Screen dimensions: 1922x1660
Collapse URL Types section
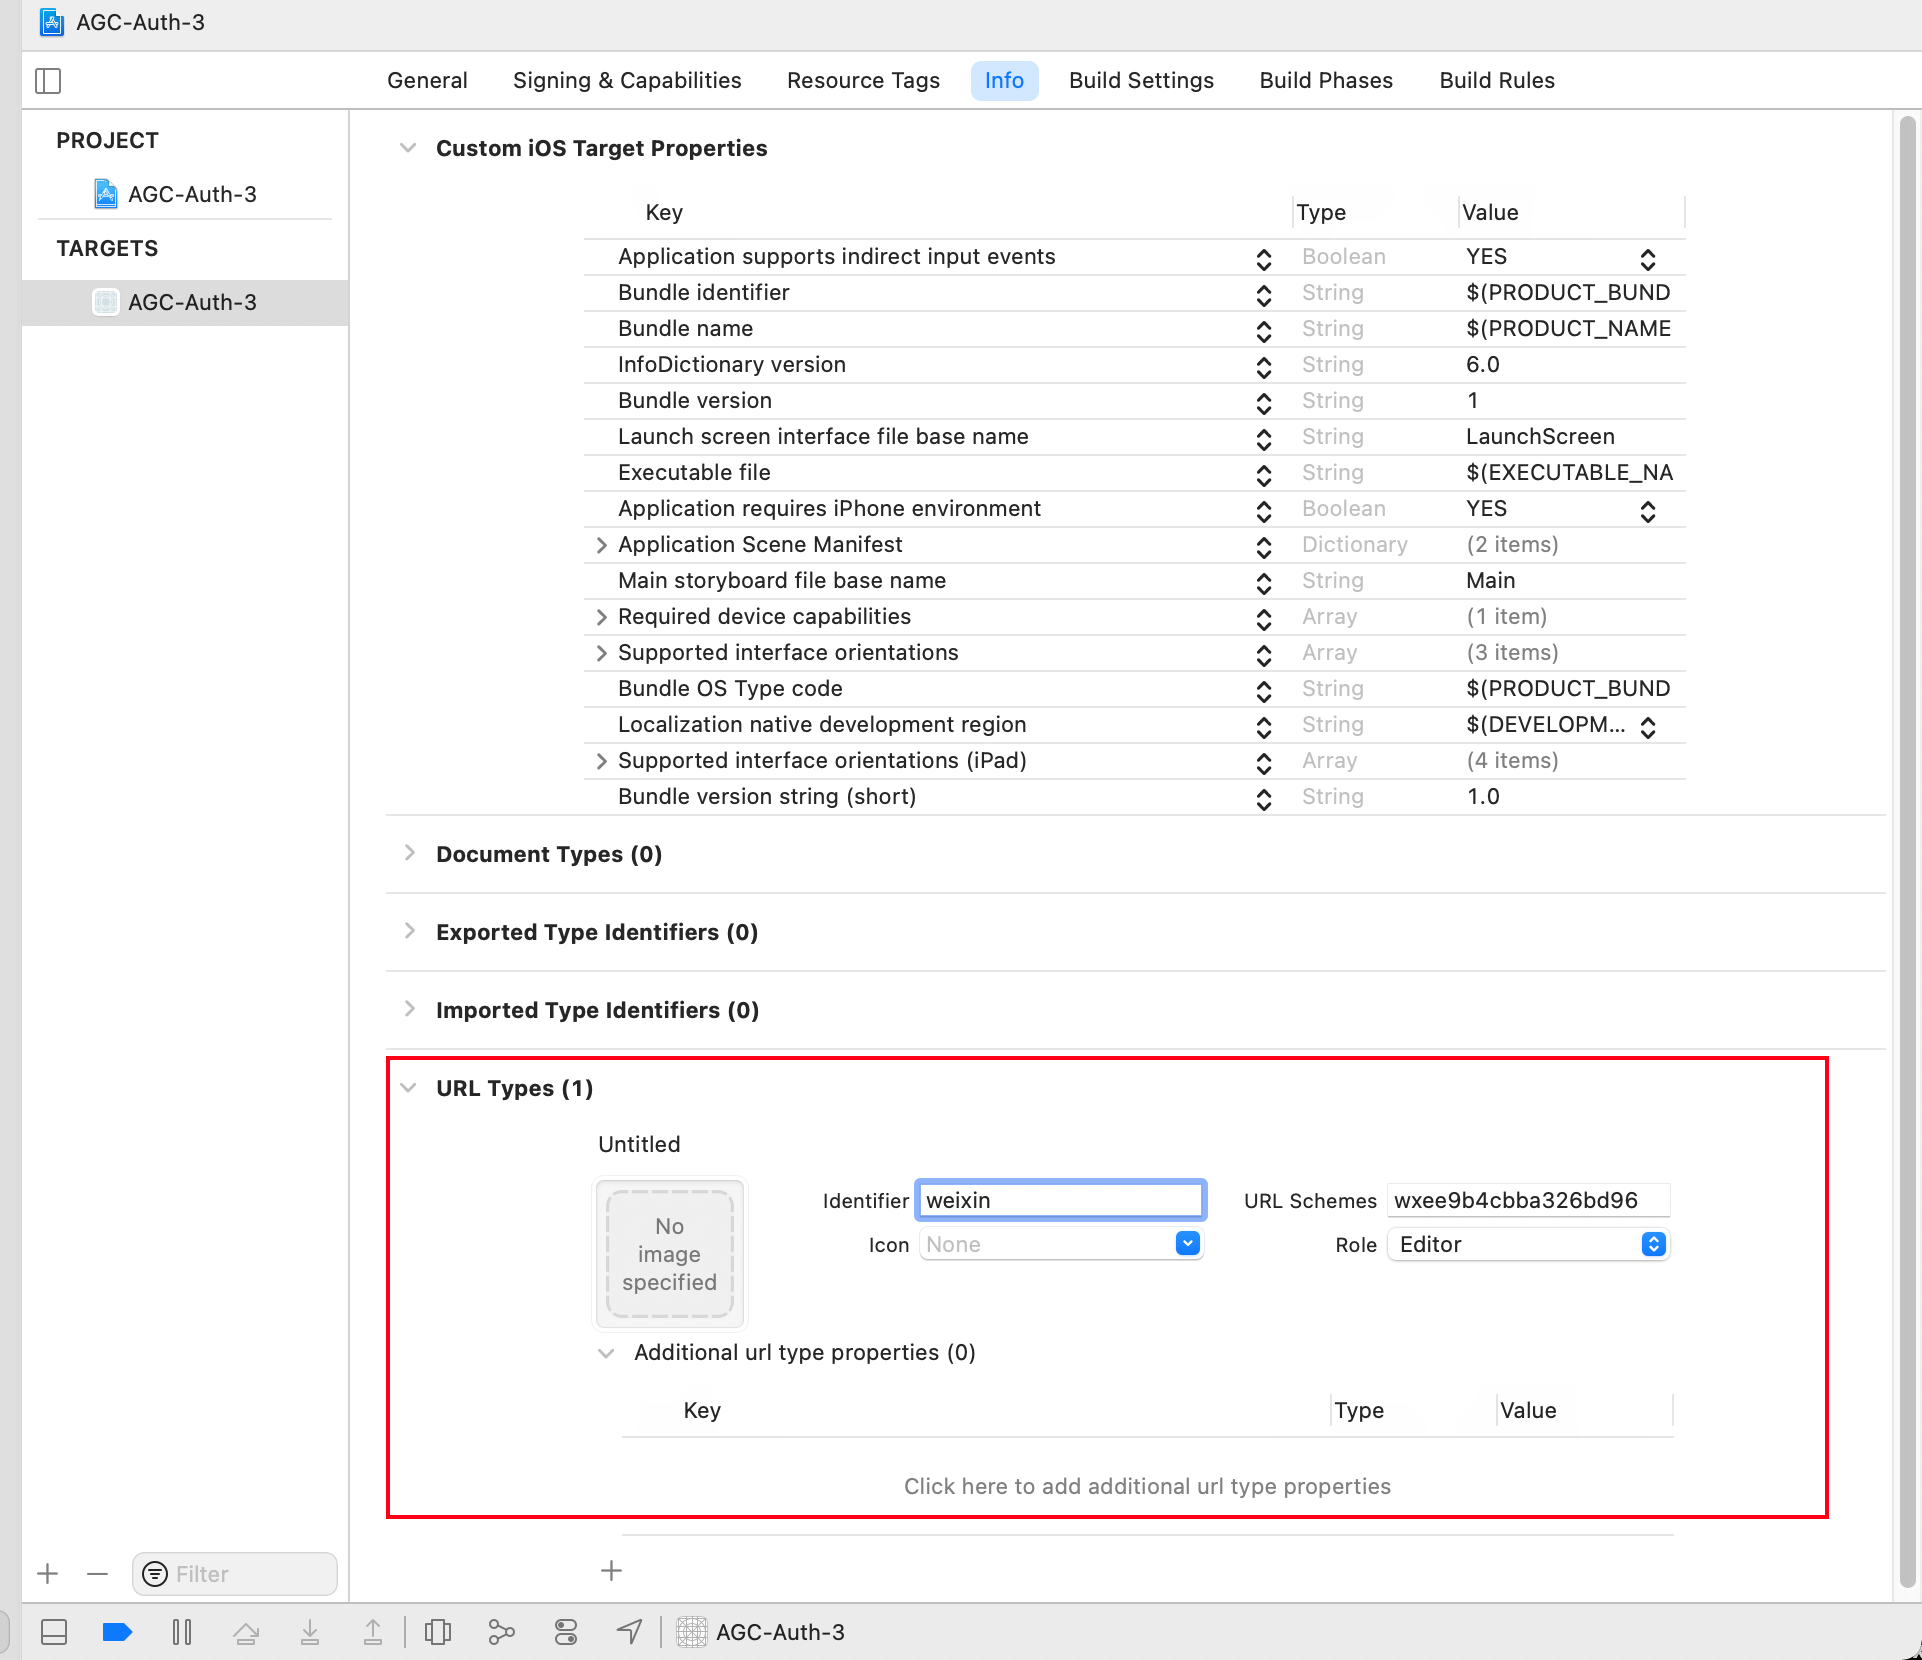coord(408,1088)
